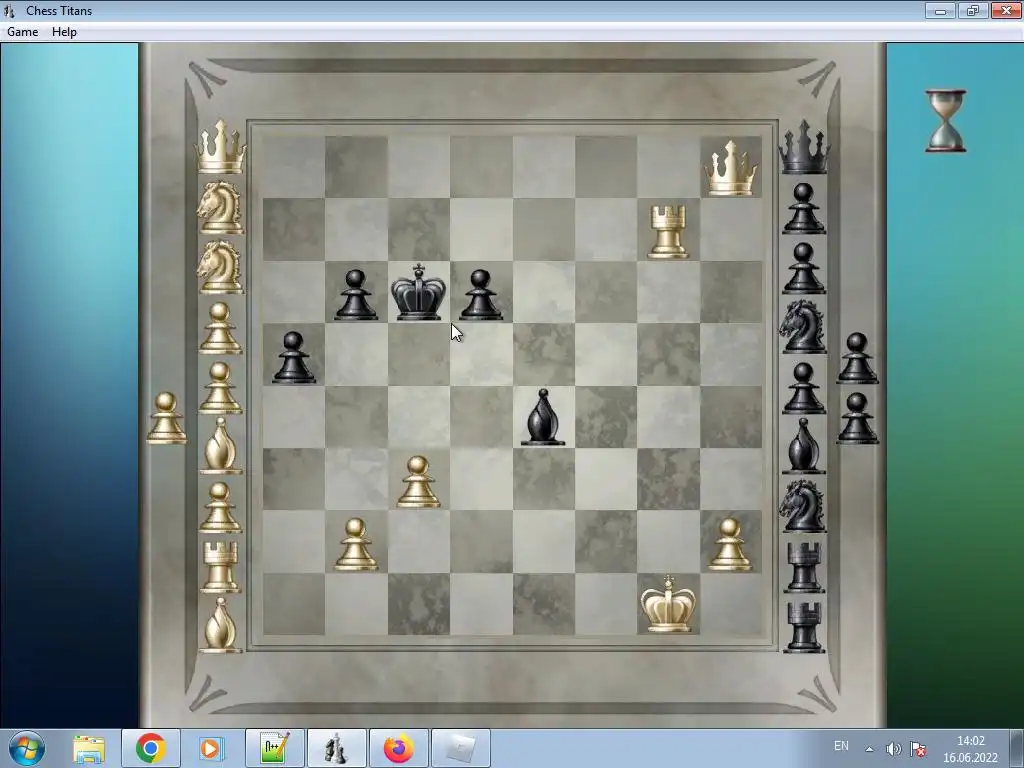The width and height of the screenshot is (1024, 768).
Task: Click the black pawn on the a-file
Action: (x=294, y=357)
